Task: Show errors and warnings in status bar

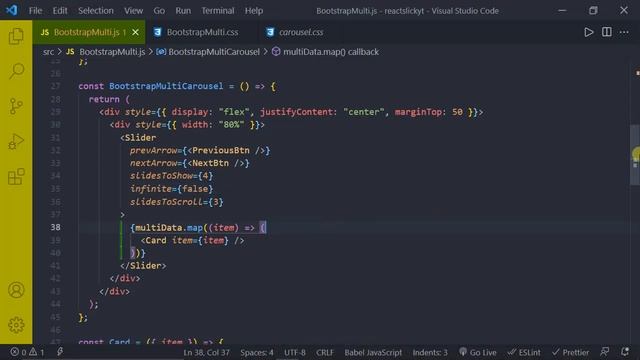Action: tap(27, 352)
